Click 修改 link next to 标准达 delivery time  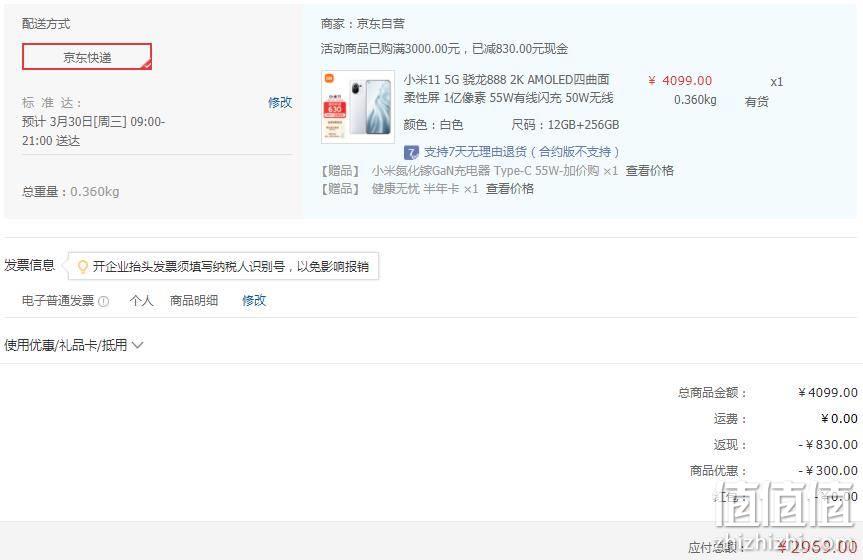coord(280,102)
